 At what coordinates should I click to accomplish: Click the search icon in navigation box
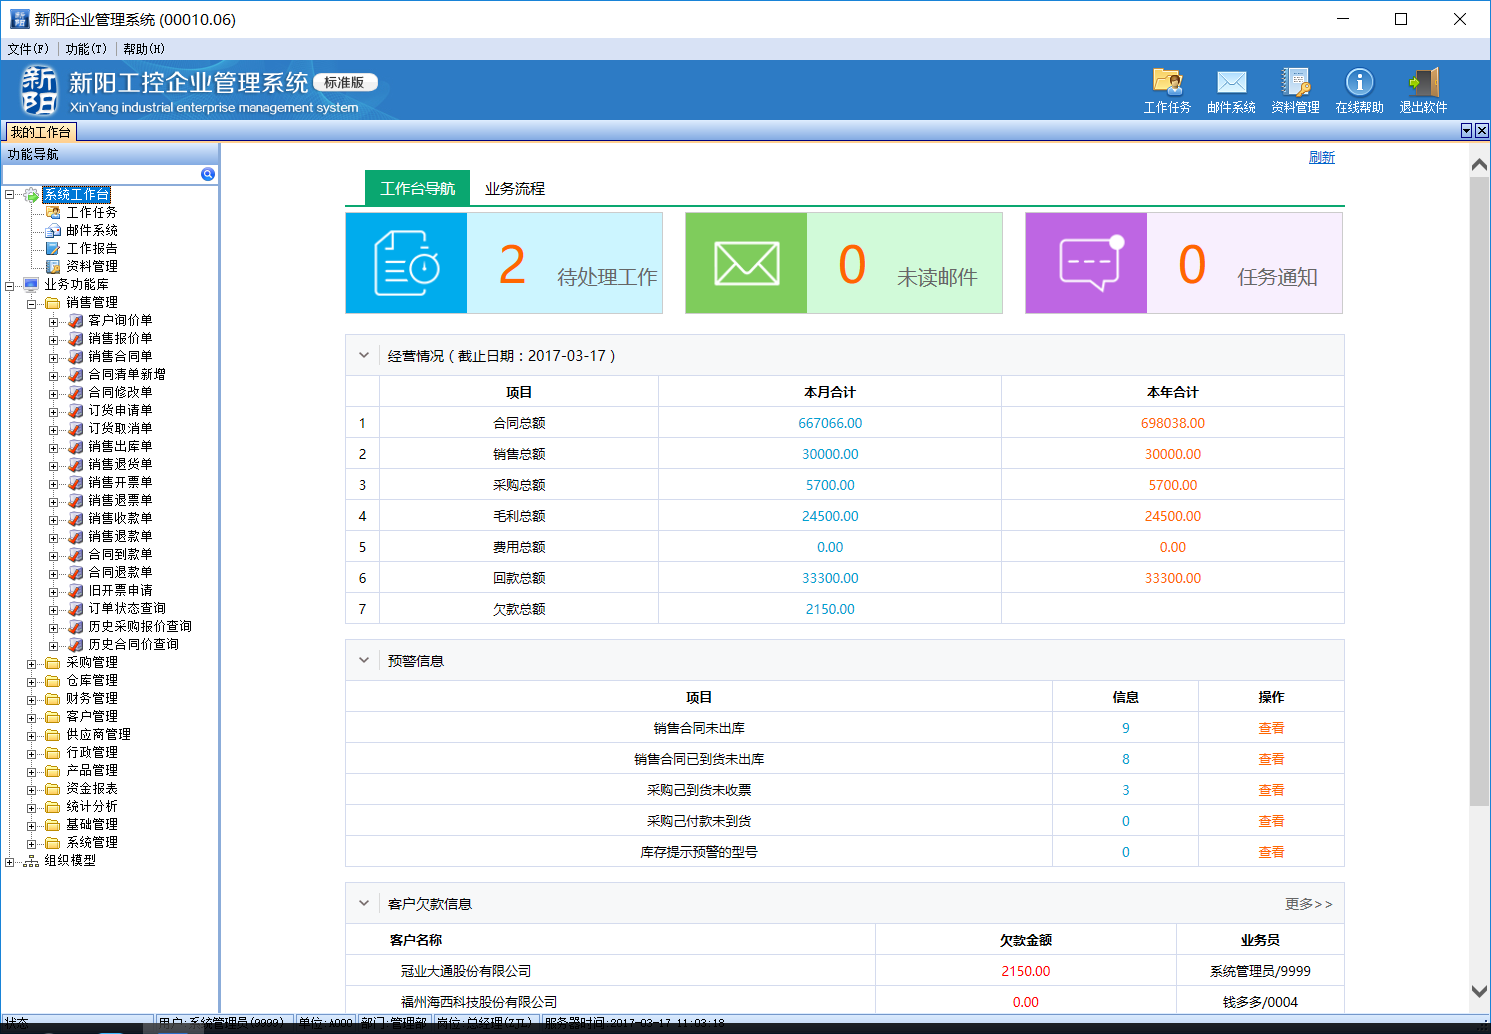208,174
